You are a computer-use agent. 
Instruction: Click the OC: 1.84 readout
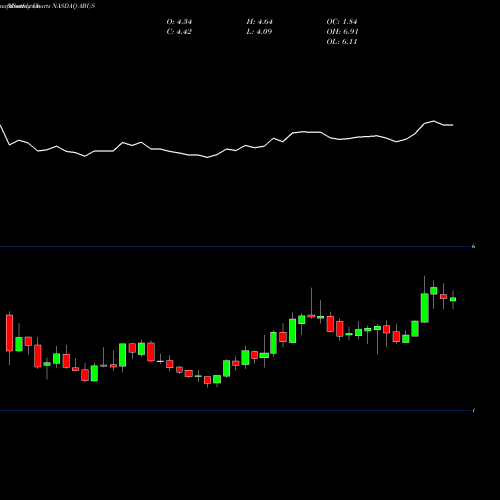click(x=342, y=22)
